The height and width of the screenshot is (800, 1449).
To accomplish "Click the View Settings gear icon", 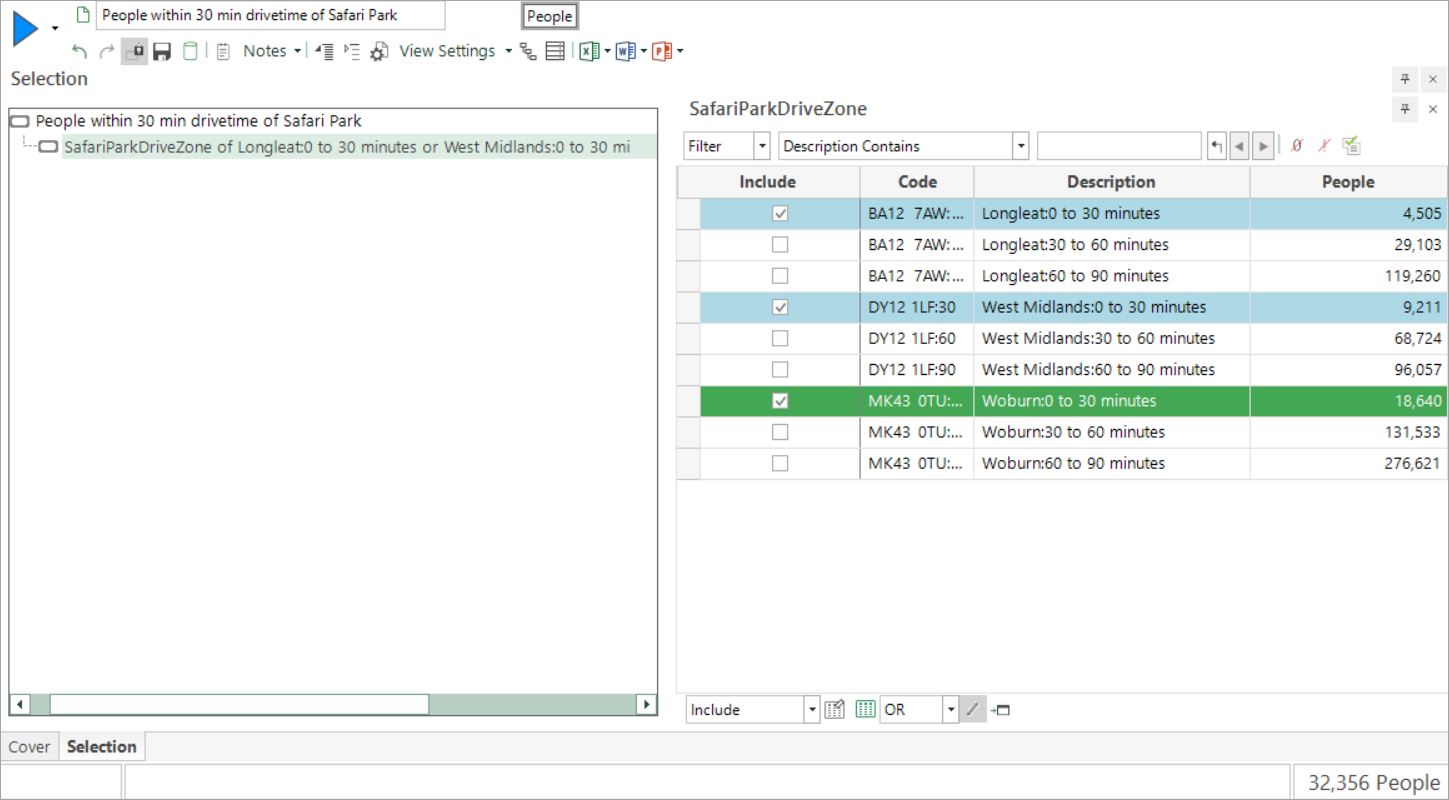I will (379, 51).
